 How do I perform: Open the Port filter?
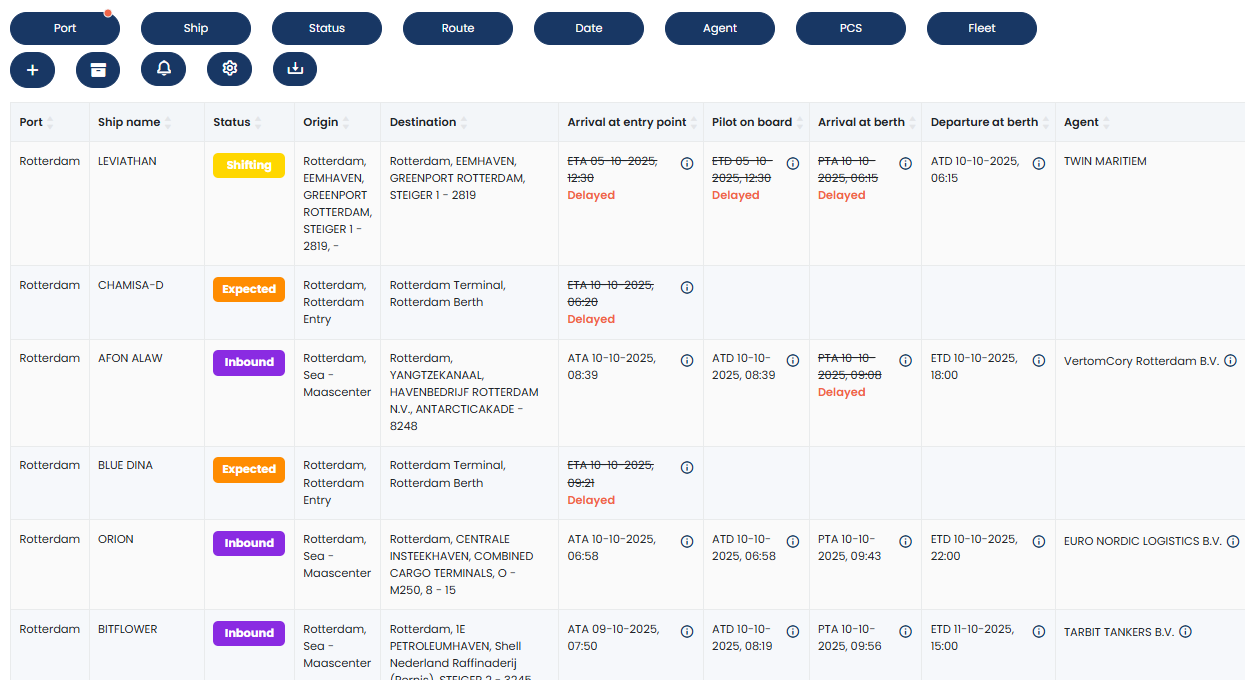click(x=65, y=28)
